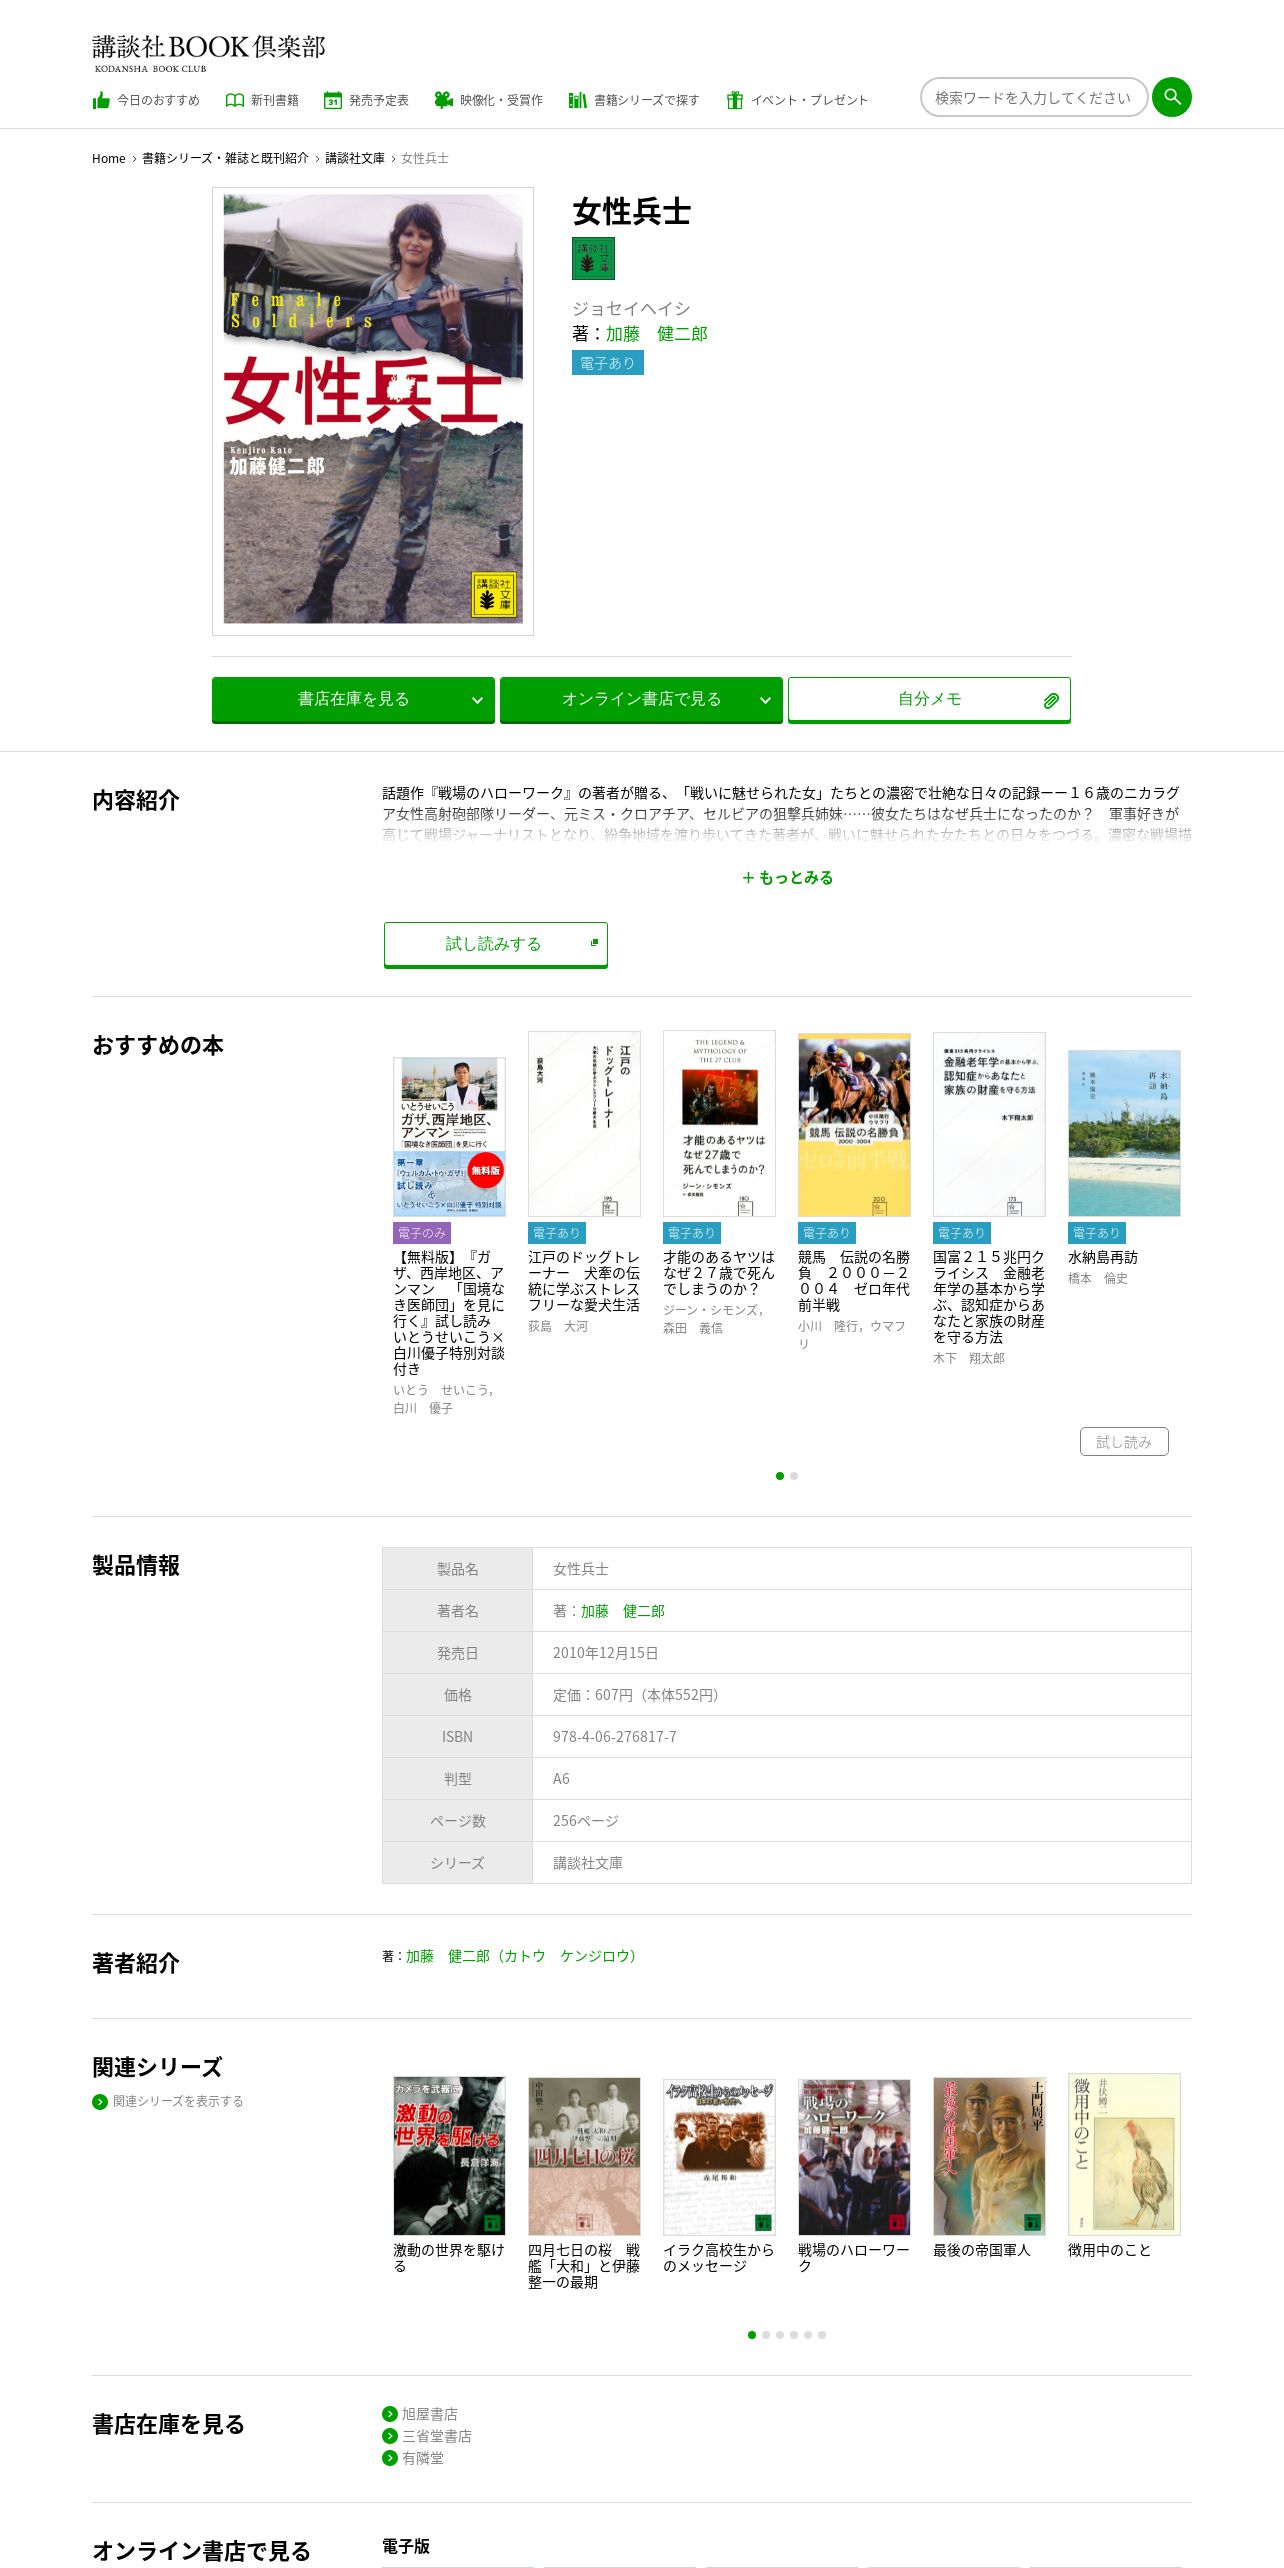The image size is (1284, 2568).
Task: Open 江戸のドッグトレーナー book cover
Action: 584,1124
